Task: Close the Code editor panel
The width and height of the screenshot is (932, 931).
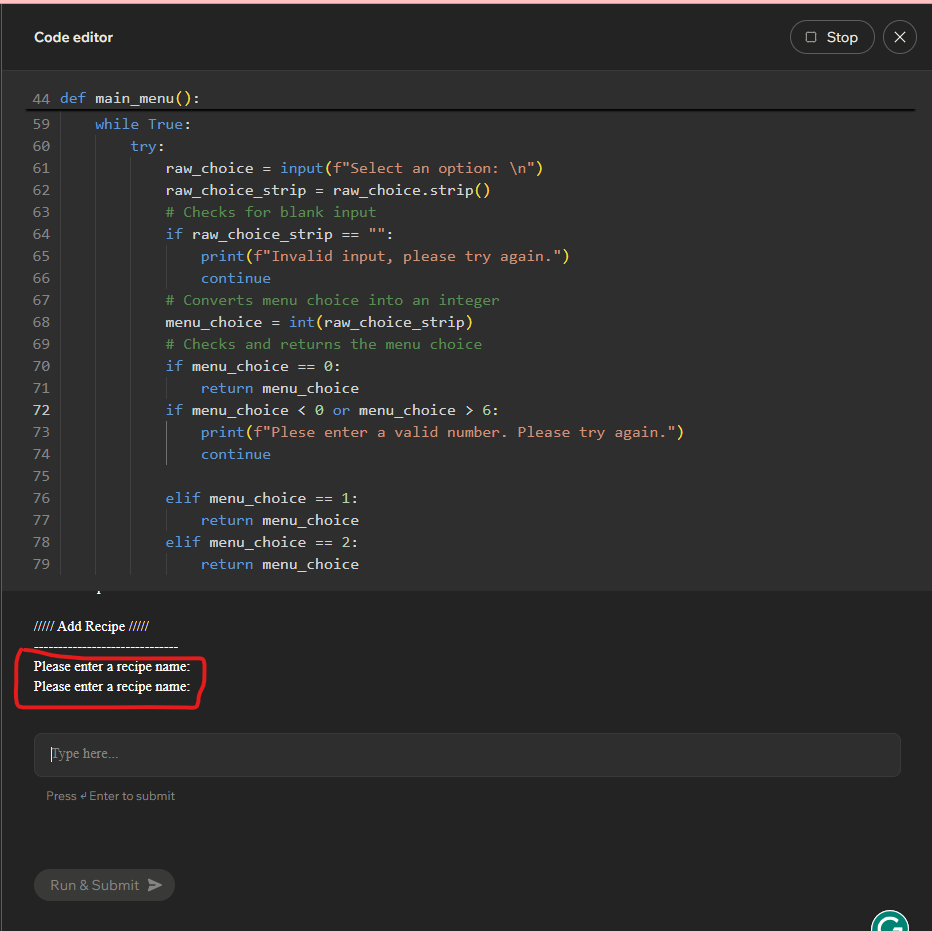Action: pos(899,37)
